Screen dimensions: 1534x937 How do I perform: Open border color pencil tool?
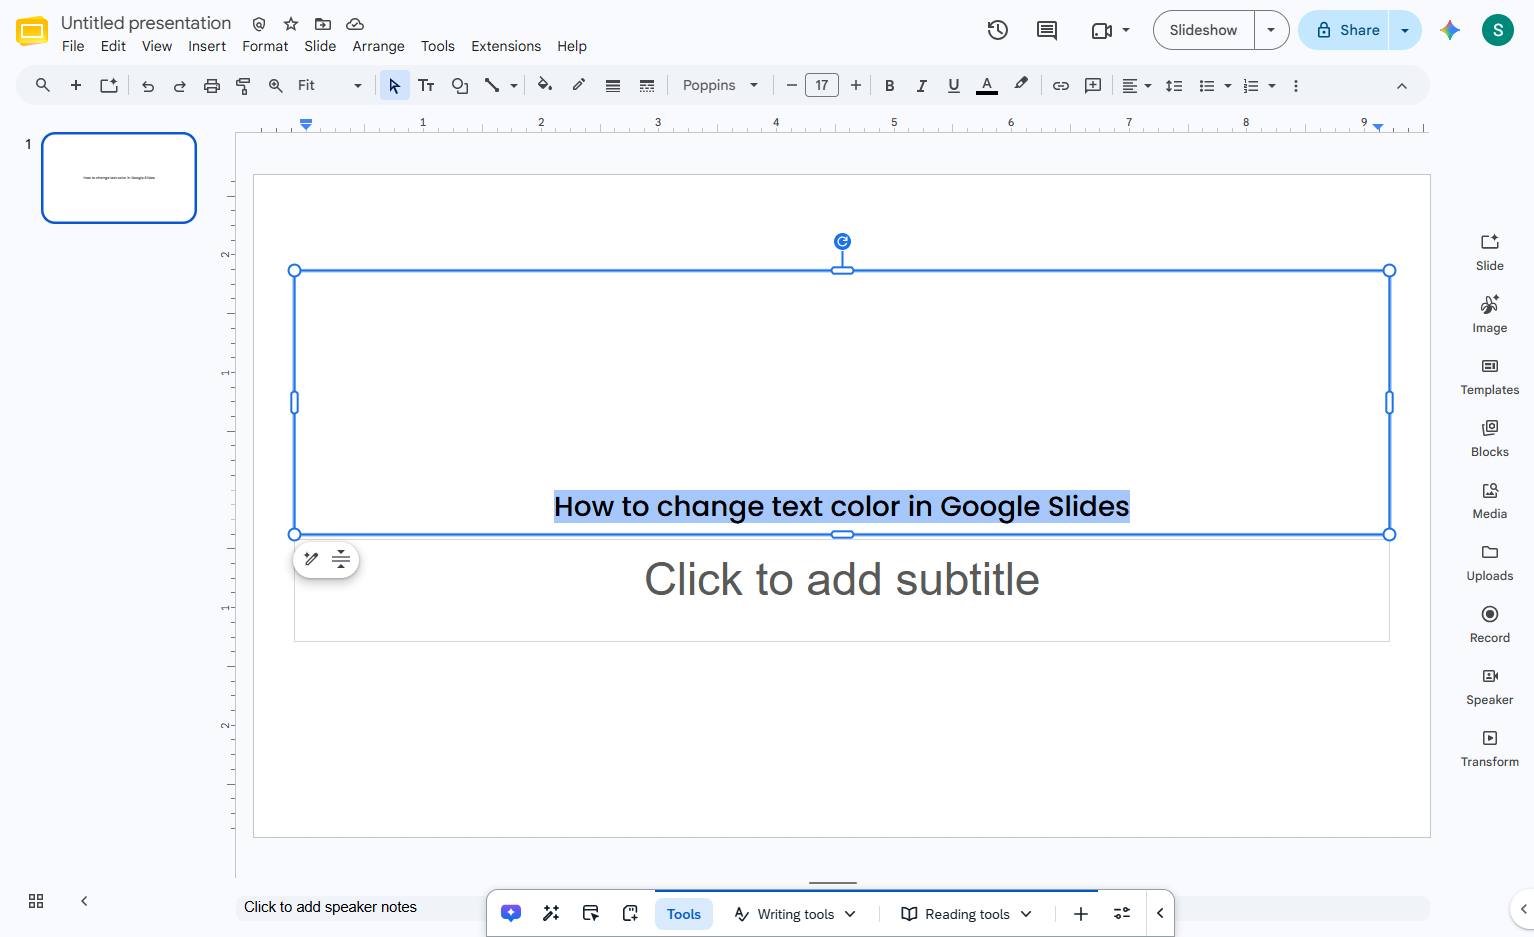tap(579, 86)
